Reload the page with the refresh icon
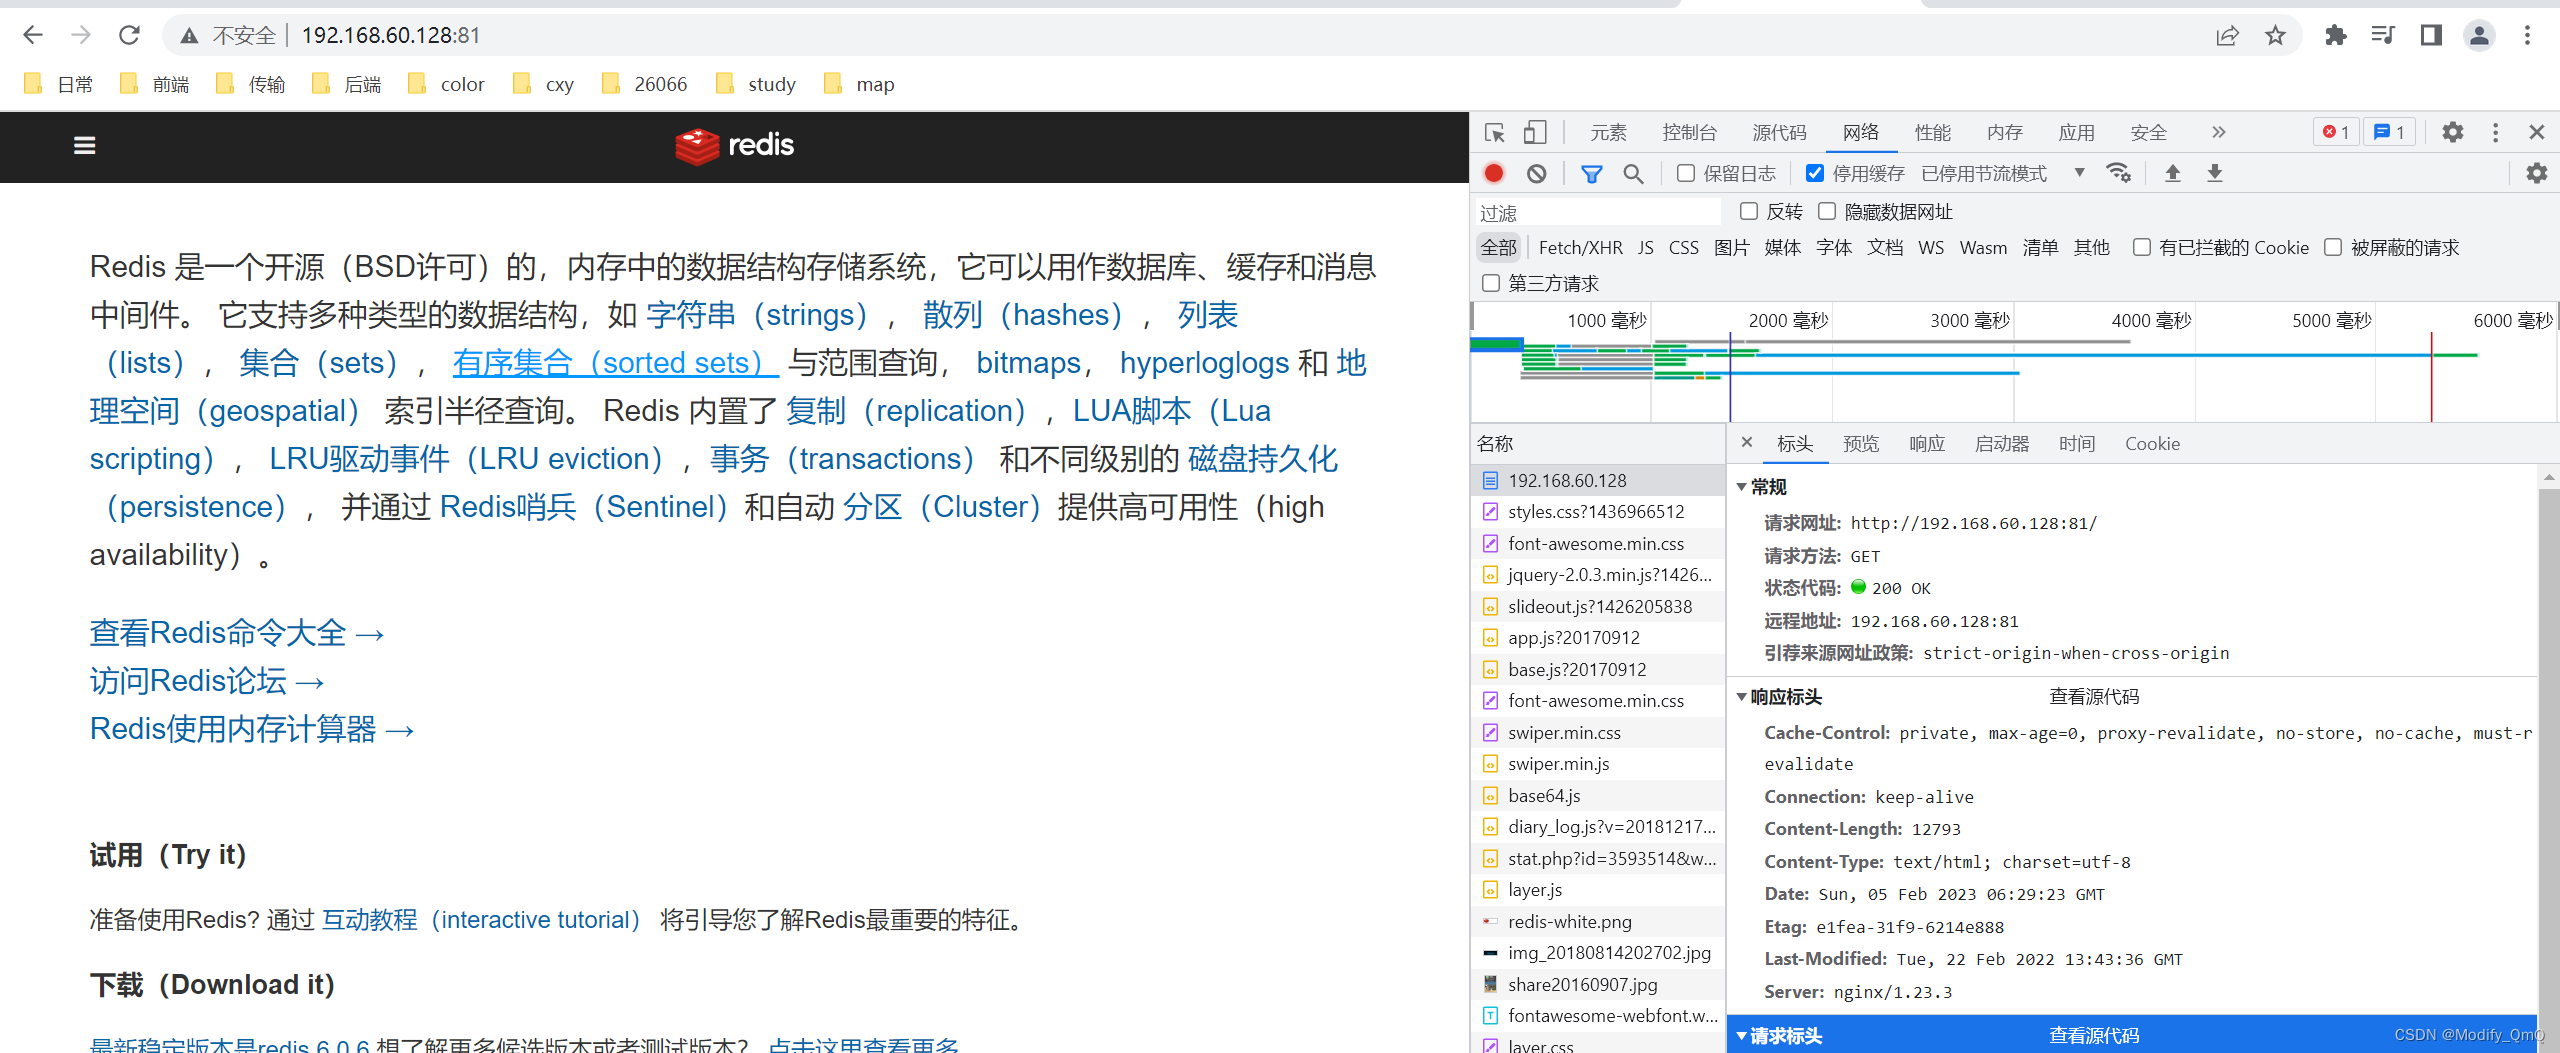 point(129,36)
